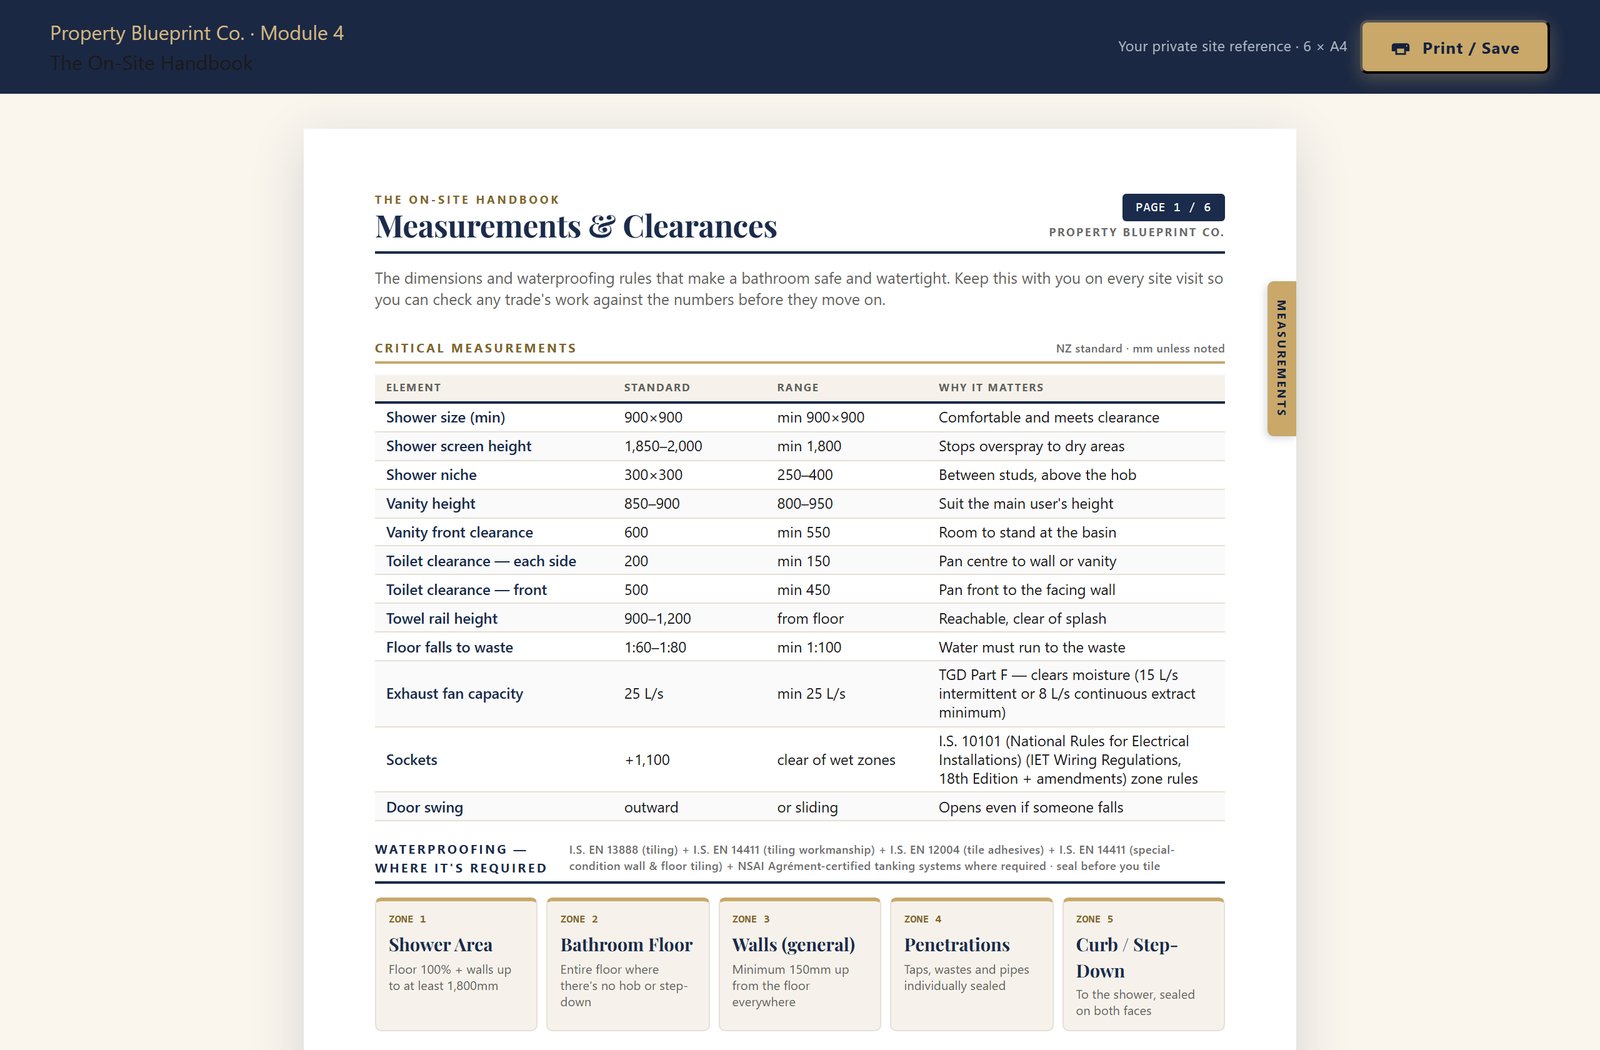Click the WATERPROOFING — WHERE IT'S REQUIRED heading

coord(461,859)
